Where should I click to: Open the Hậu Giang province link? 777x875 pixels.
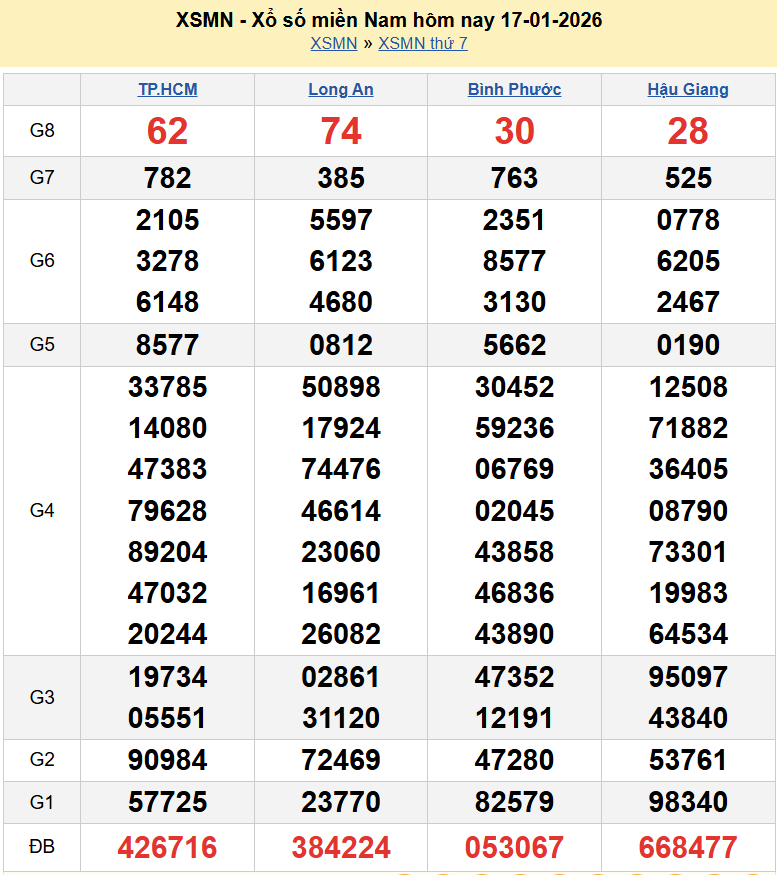click(x=688, y=89)
